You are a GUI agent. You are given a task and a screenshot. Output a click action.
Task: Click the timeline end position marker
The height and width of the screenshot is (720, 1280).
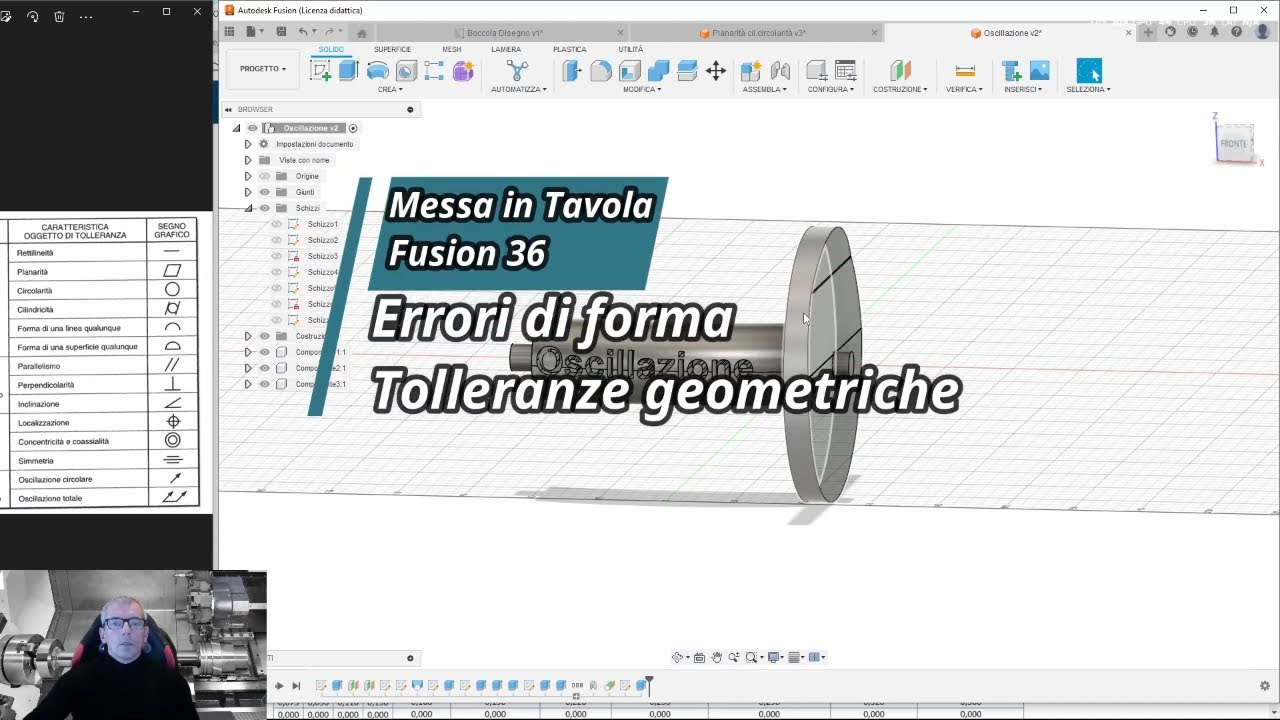pyautogui.click(x=649, y=684)
